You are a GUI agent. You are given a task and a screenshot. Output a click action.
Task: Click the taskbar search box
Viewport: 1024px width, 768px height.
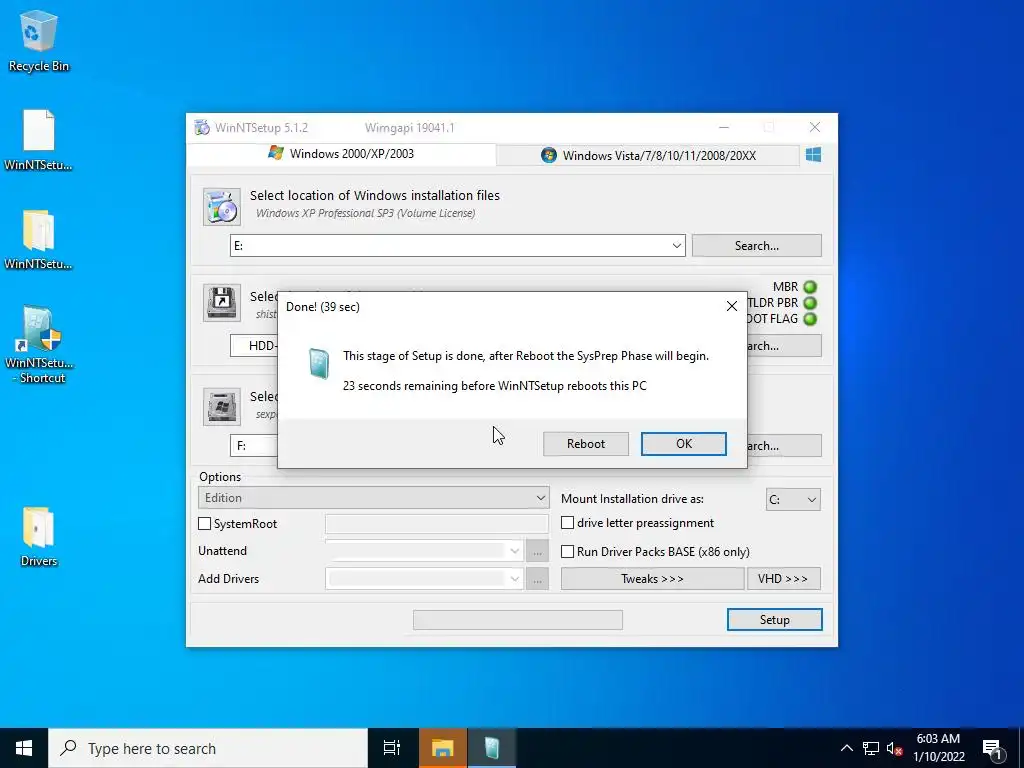click(x=208, y=748)
